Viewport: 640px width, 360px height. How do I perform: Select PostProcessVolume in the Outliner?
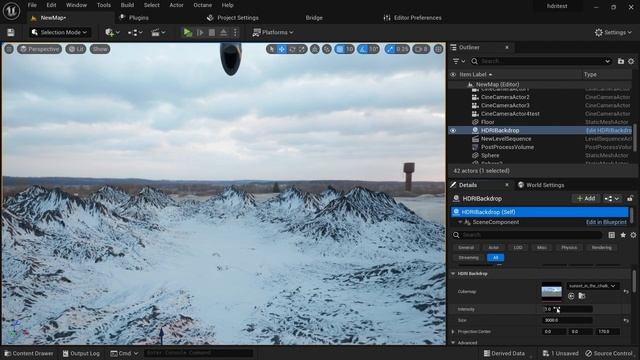[507, 147]
